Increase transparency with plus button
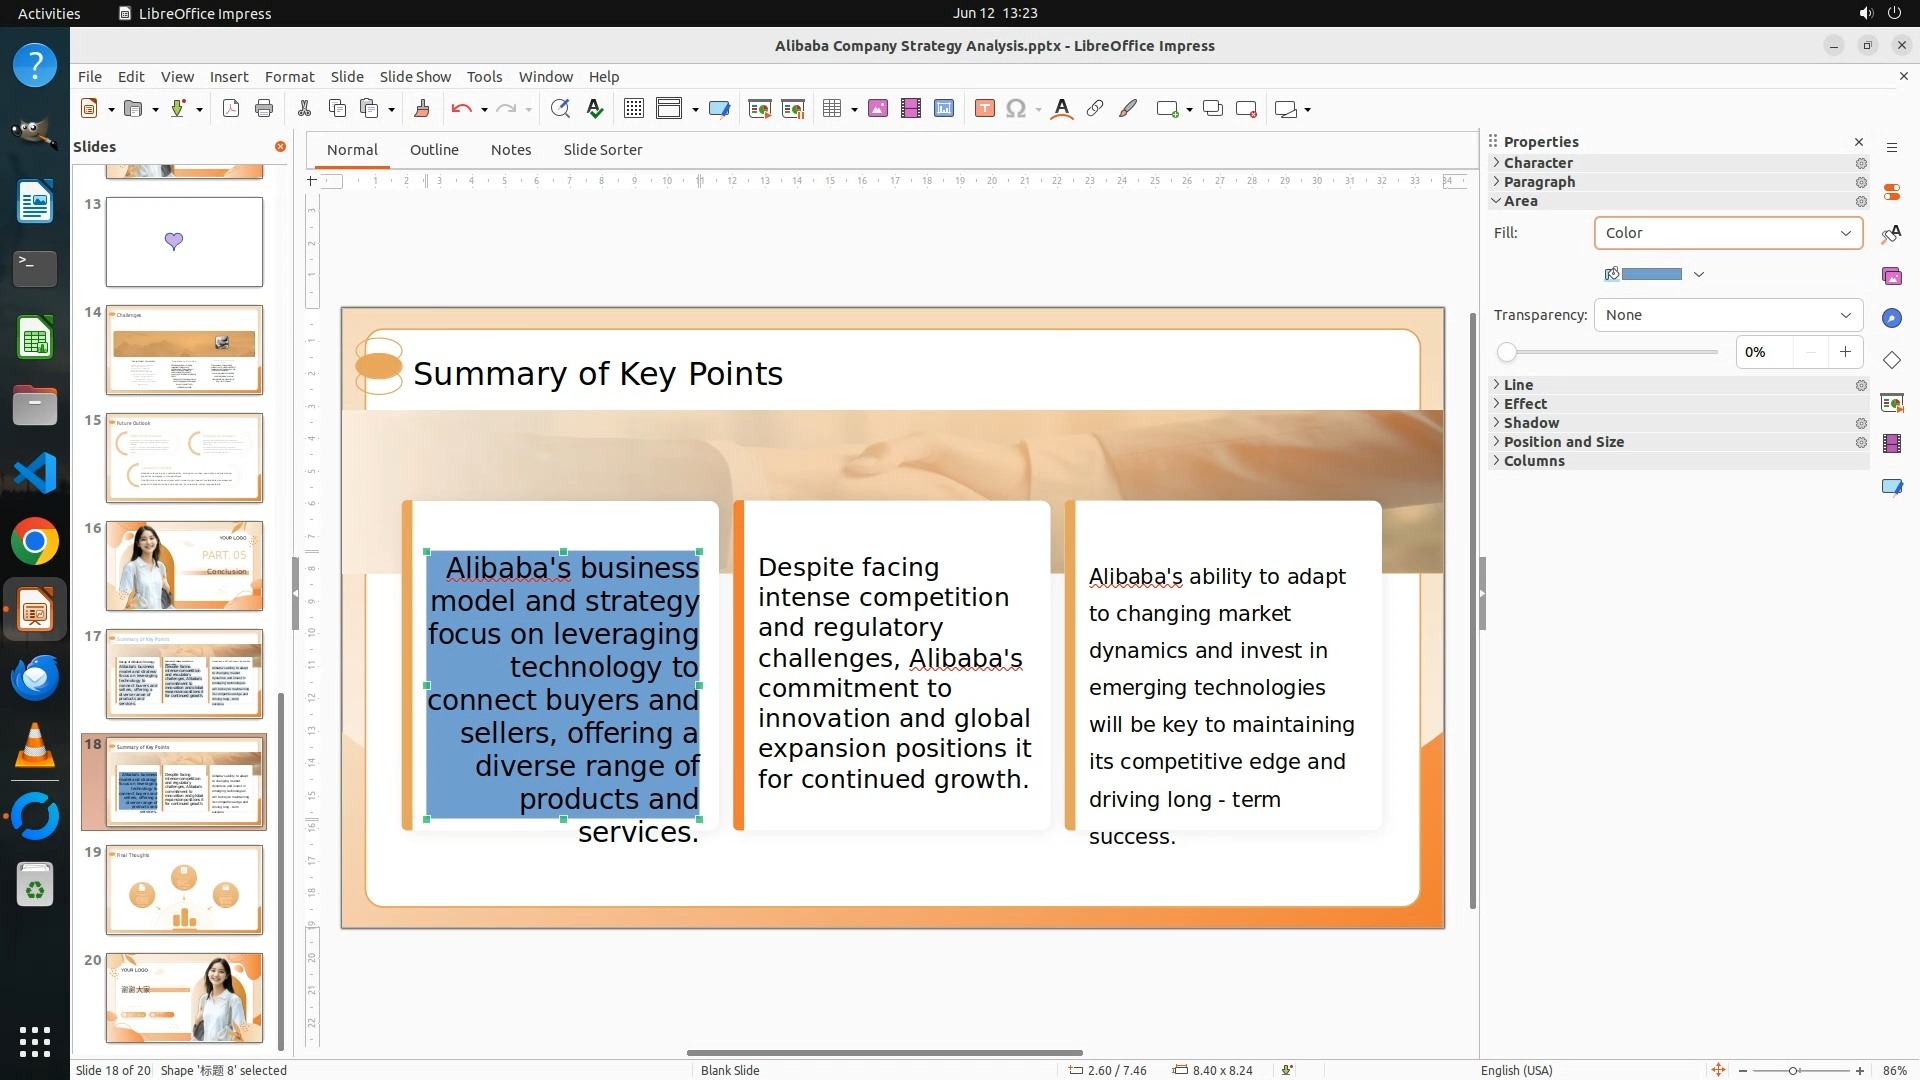1920x1080 pixels. coord(1845,352)
